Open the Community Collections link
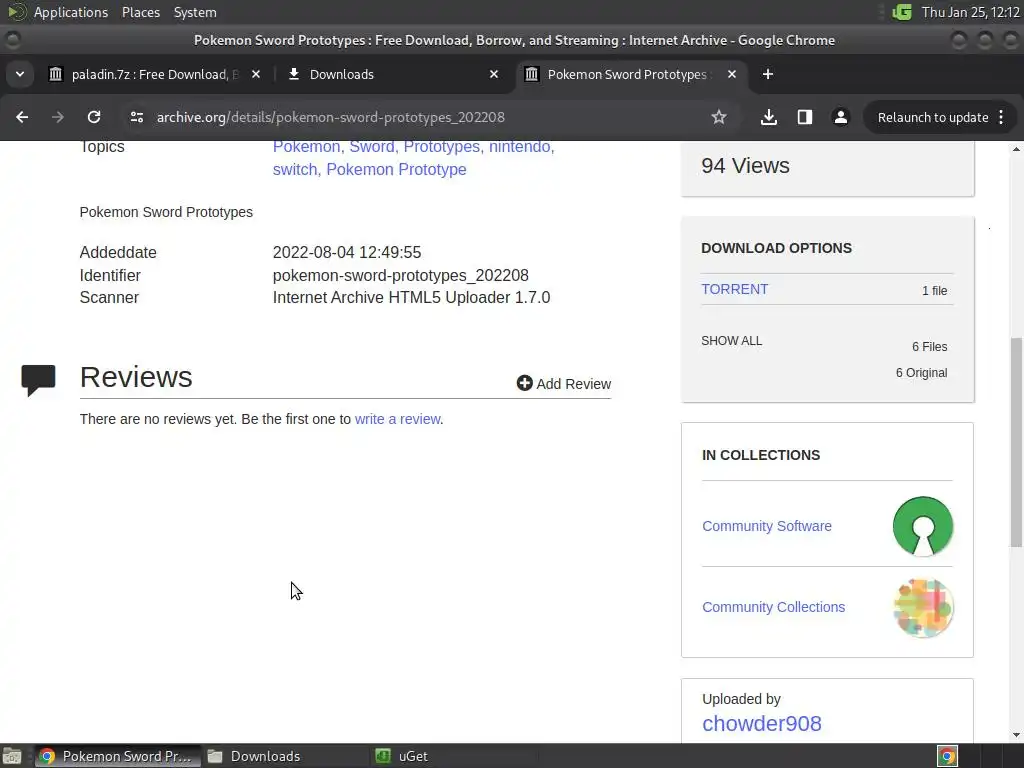 pyautogui.click(x=773, y=607)
